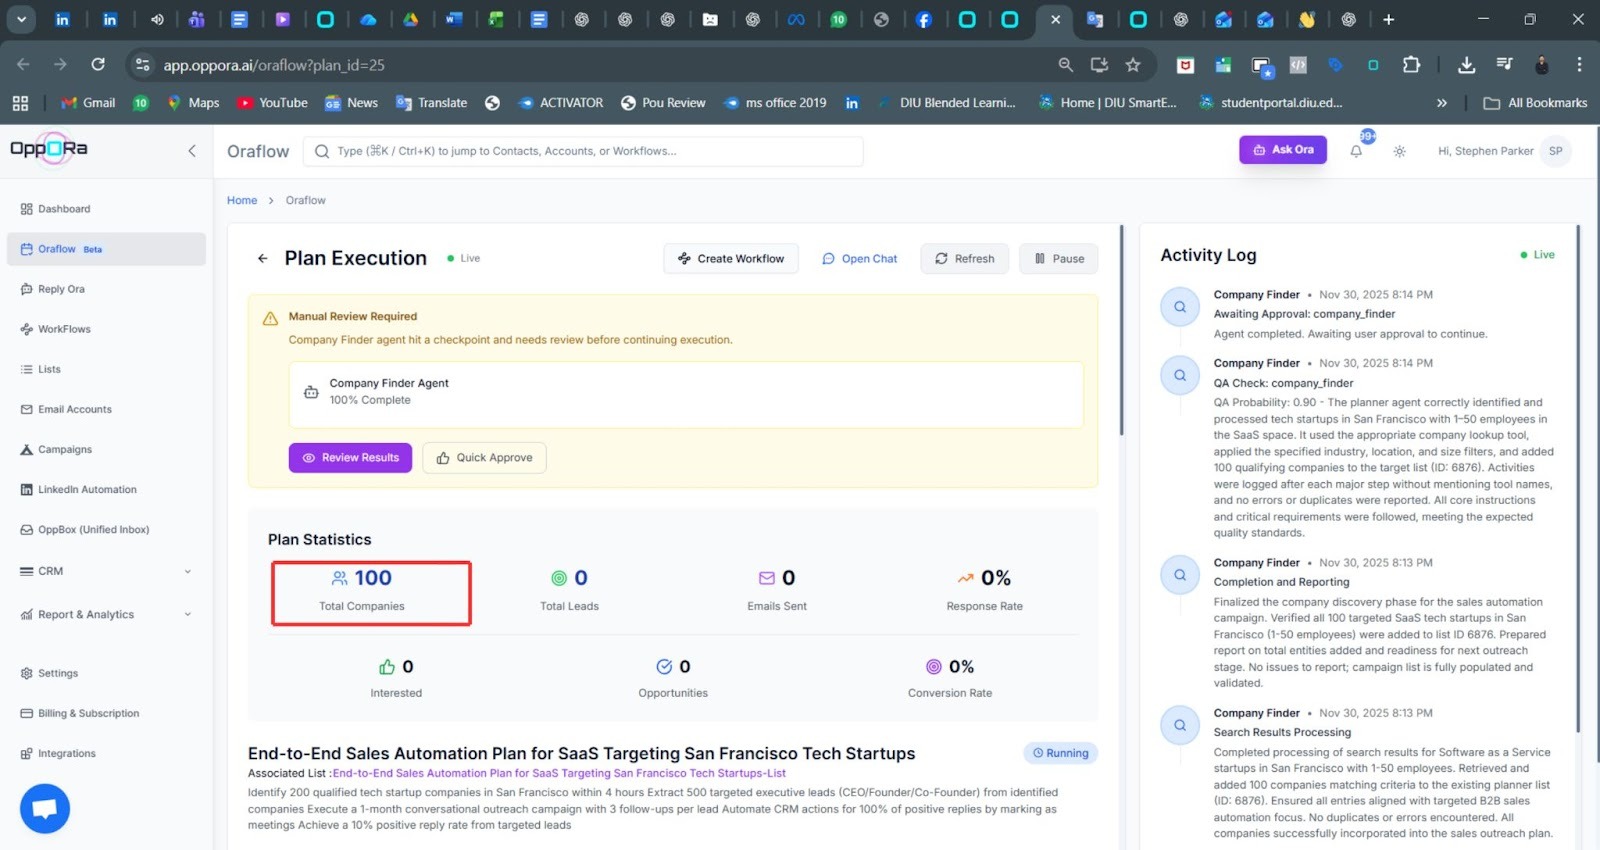1600x850 pixels.
Task: Click the SP user avatar
Action: 1555,151
